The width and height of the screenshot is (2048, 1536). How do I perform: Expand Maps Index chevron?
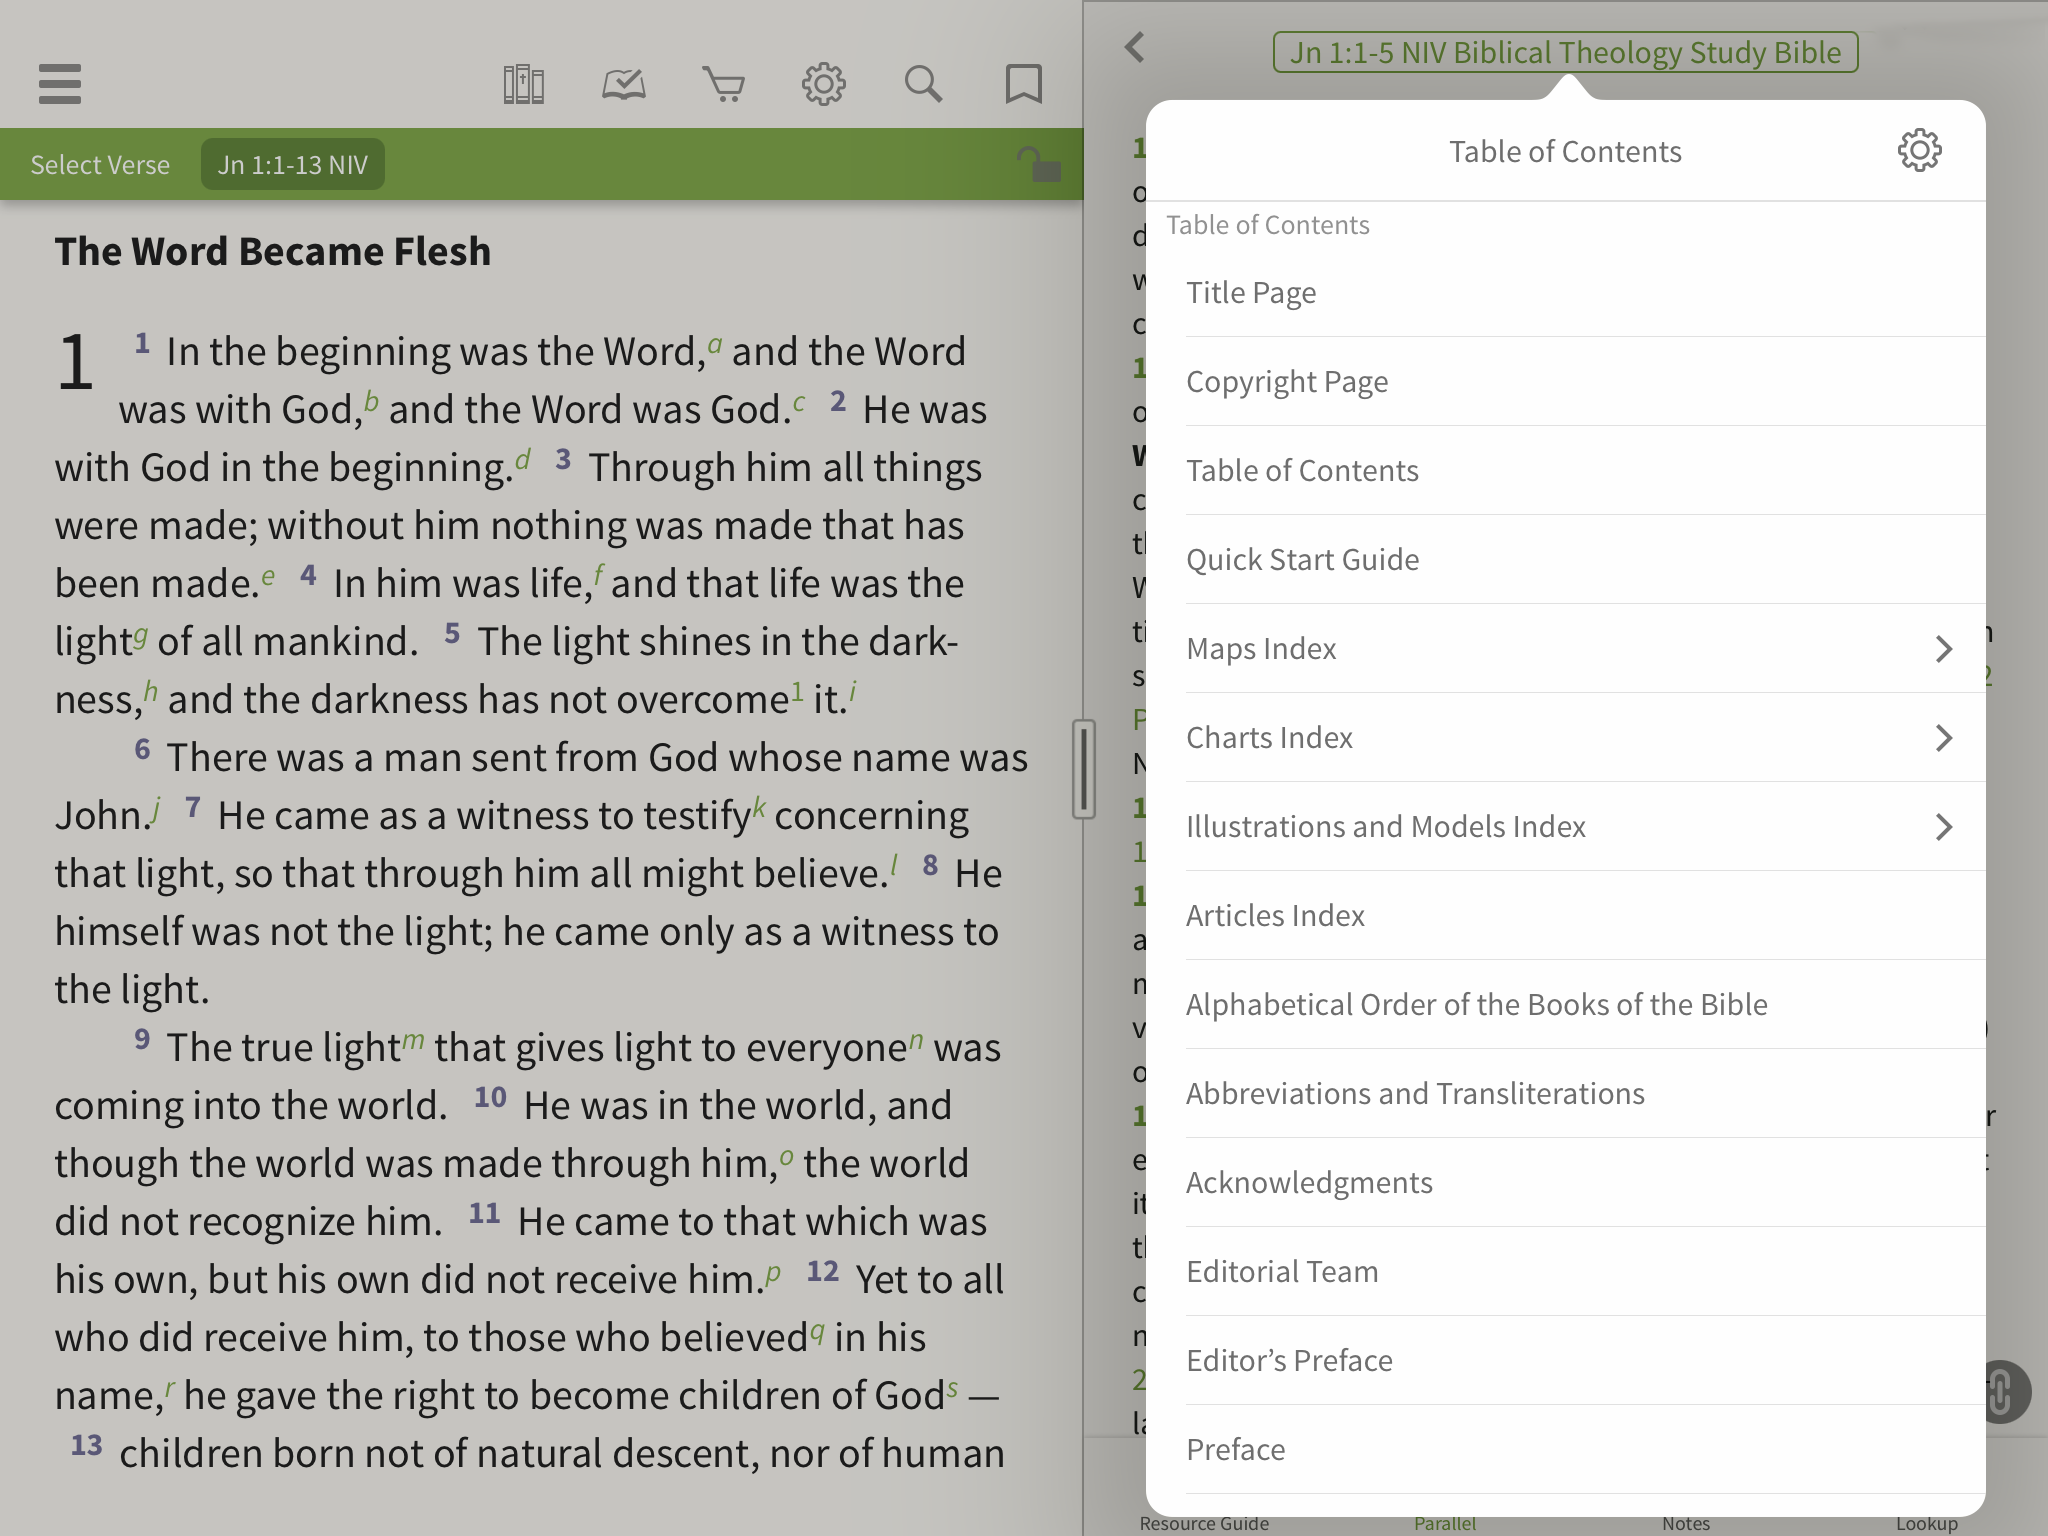[x=1943, y=649]
